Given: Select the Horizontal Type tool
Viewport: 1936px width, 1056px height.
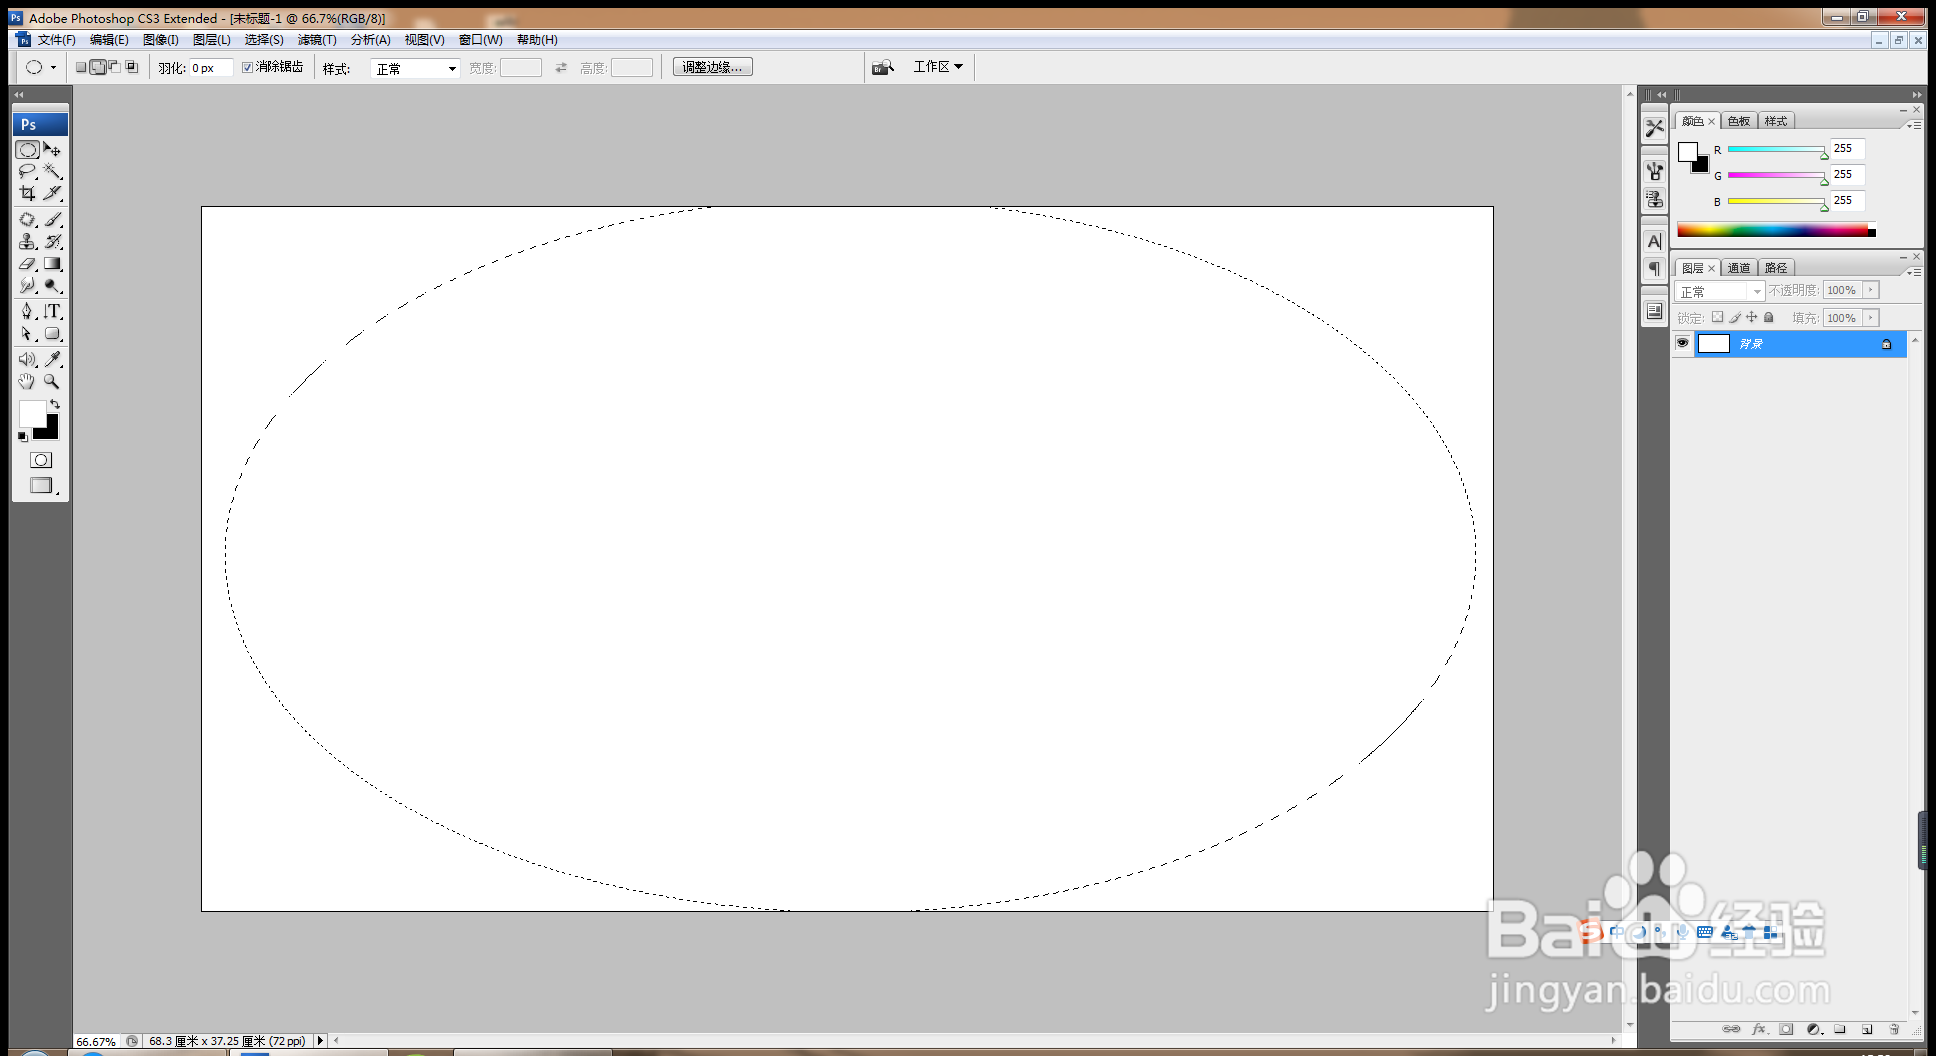Looking at the screenshot, I should point(53,311).
